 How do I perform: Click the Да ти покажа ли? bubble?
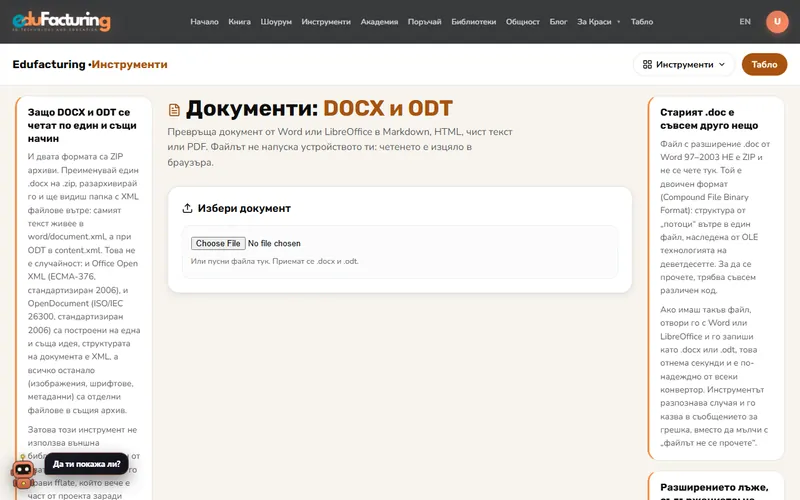pyautogui.click(x=87, y=464)
